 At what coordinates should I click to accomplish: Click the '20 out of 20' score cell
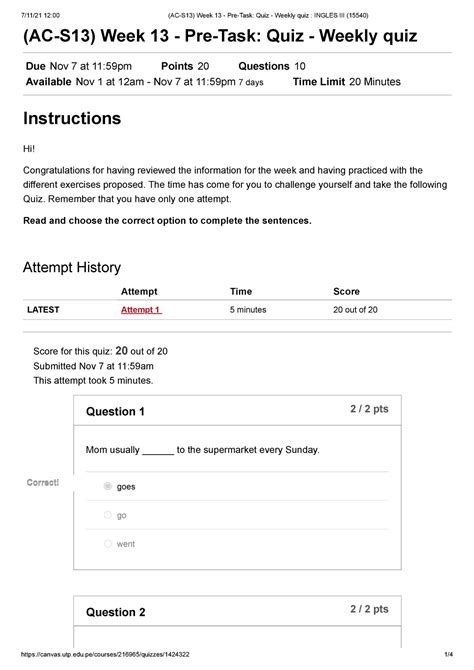pyautogui.click(x=355, y=310)
